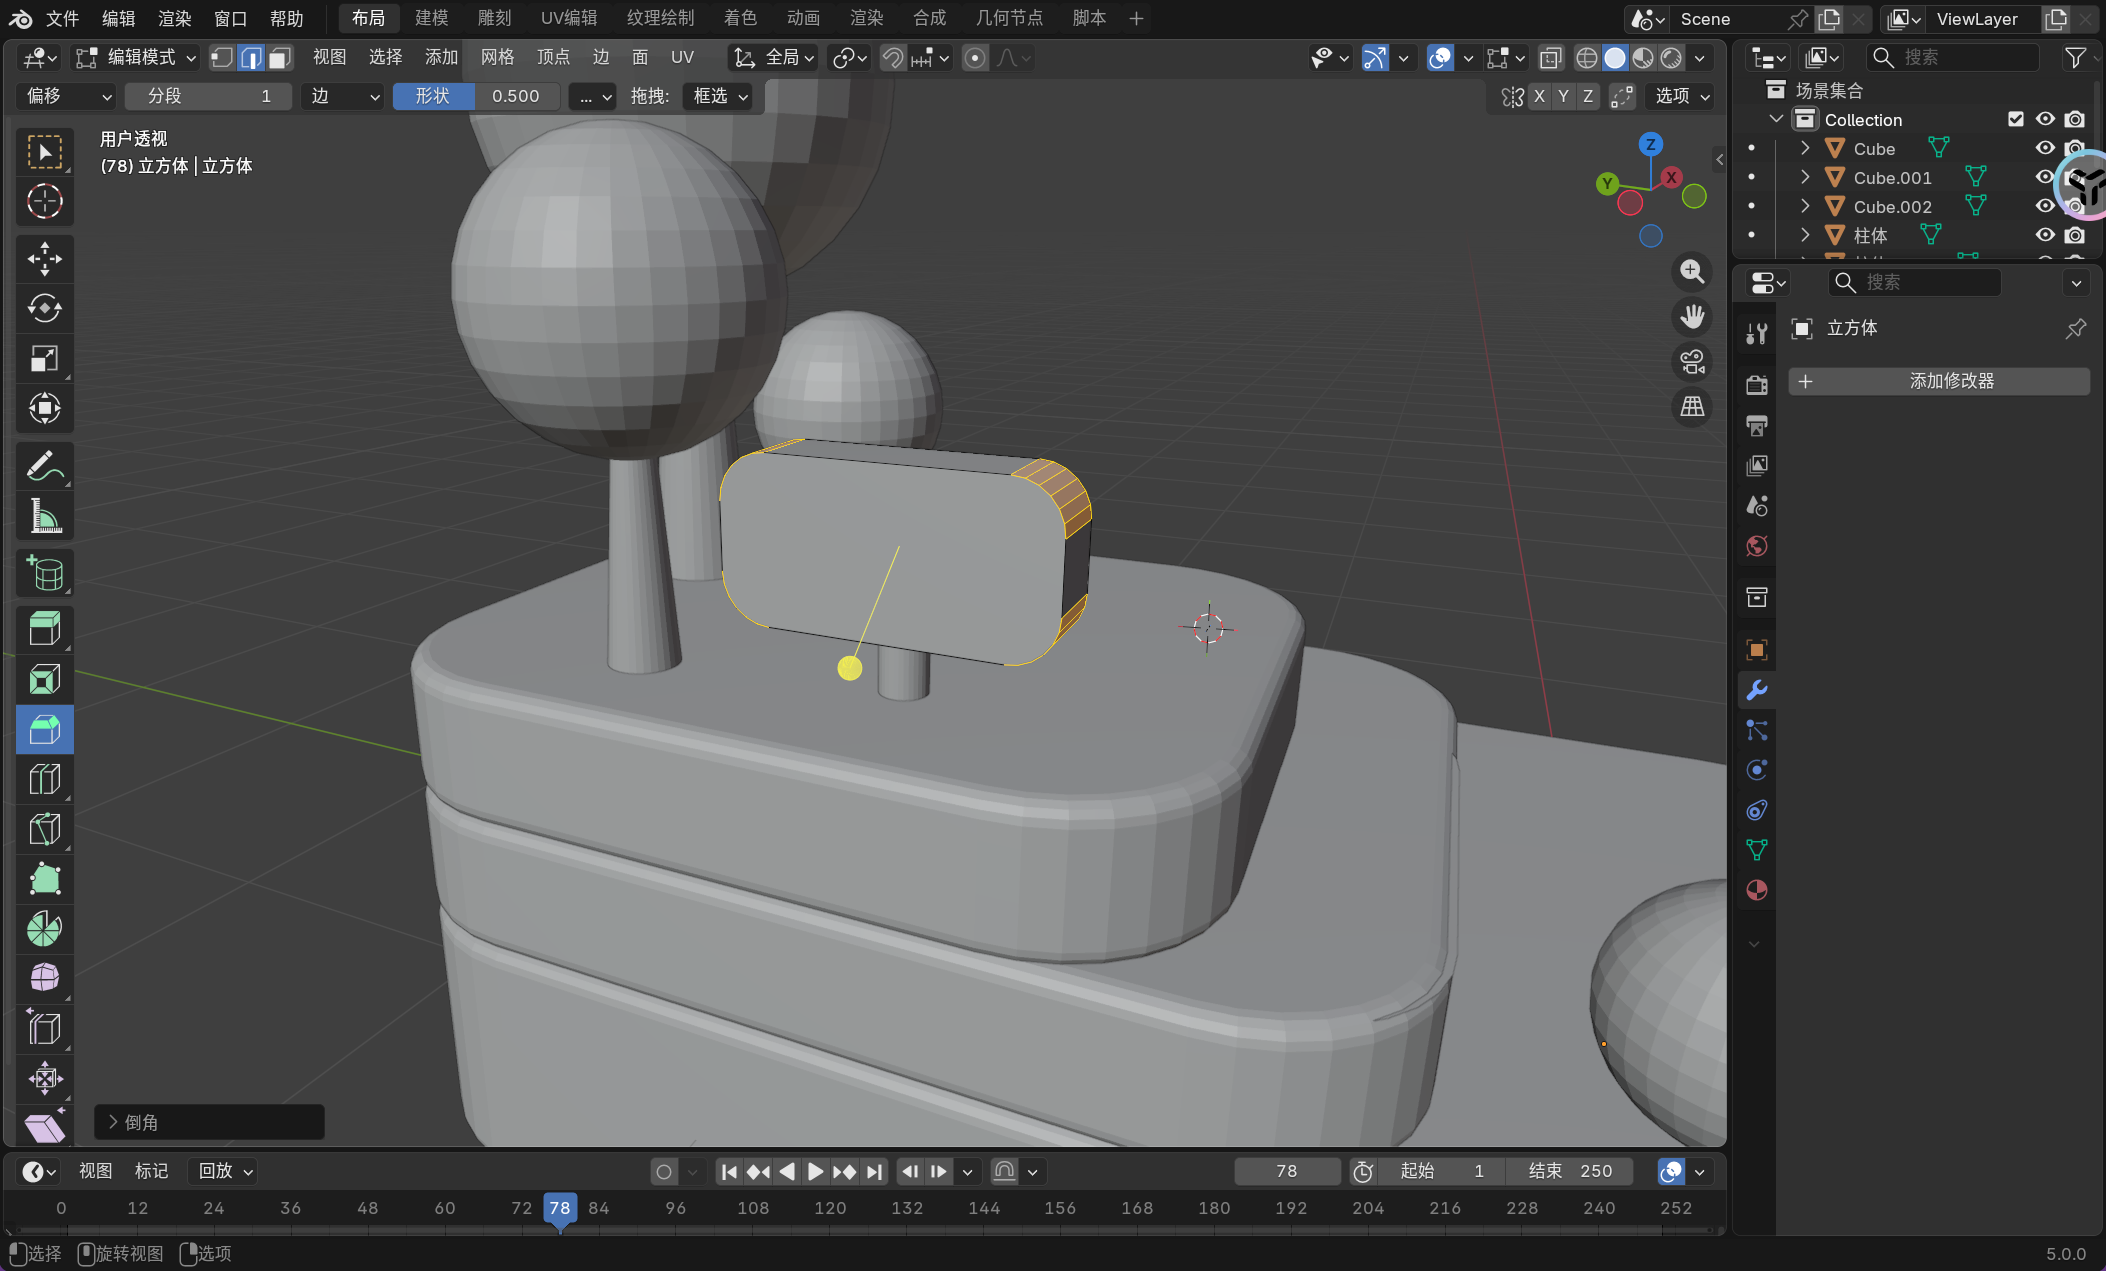This screenshot has height=1271, width=2106.
Task: Select the Knife tool
Action: [44, 829]
